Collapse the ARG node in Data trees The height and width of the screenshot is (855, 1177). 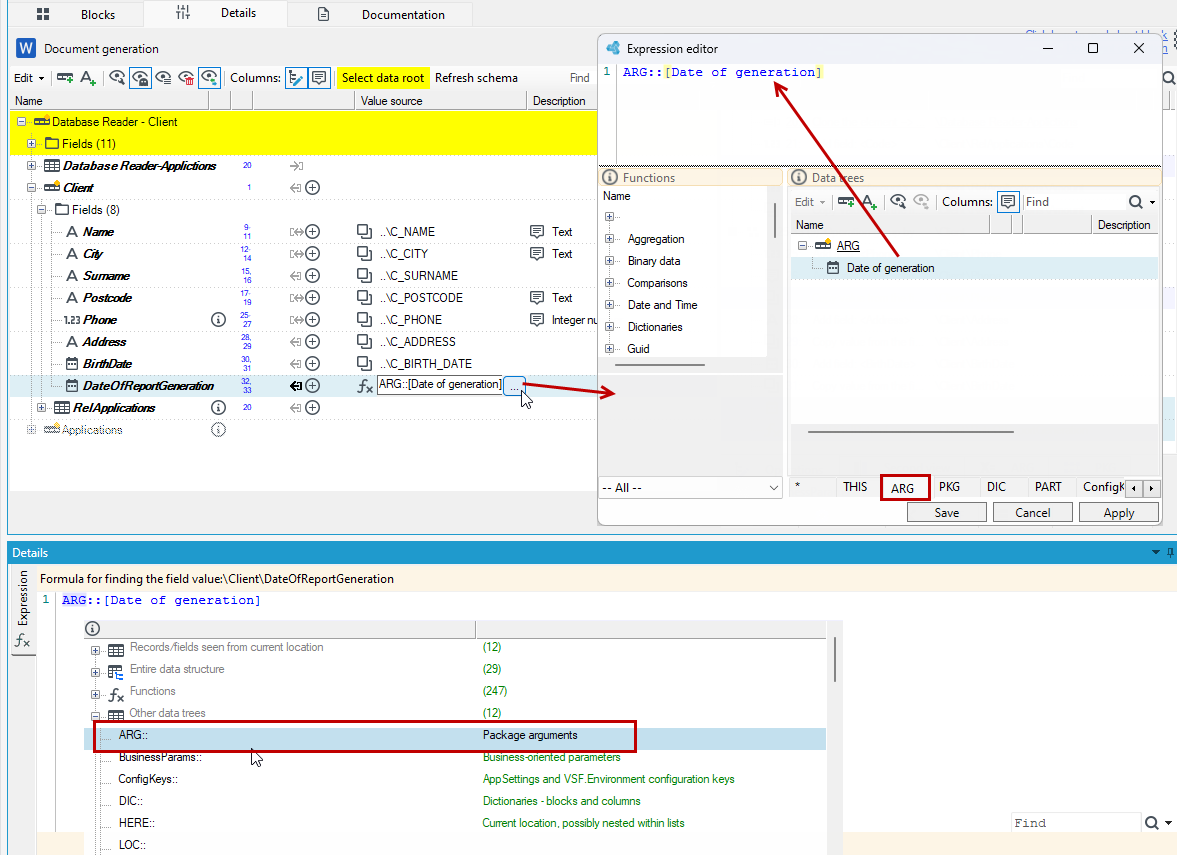802,245
